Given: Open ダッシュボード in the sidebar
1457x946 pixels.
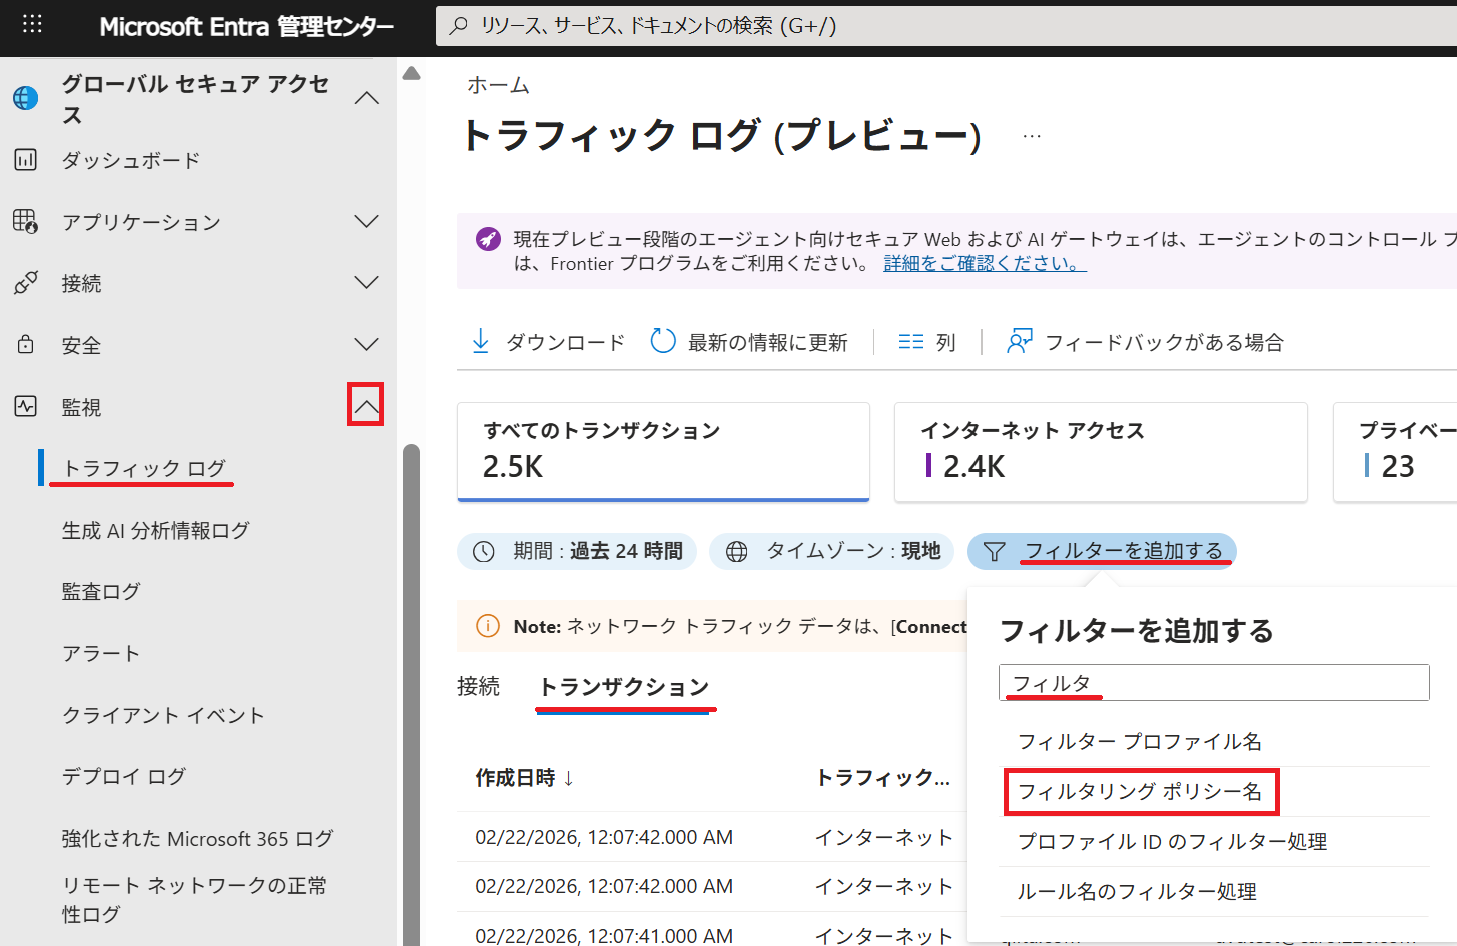Looking at the screenshot, I should point(131,160).
